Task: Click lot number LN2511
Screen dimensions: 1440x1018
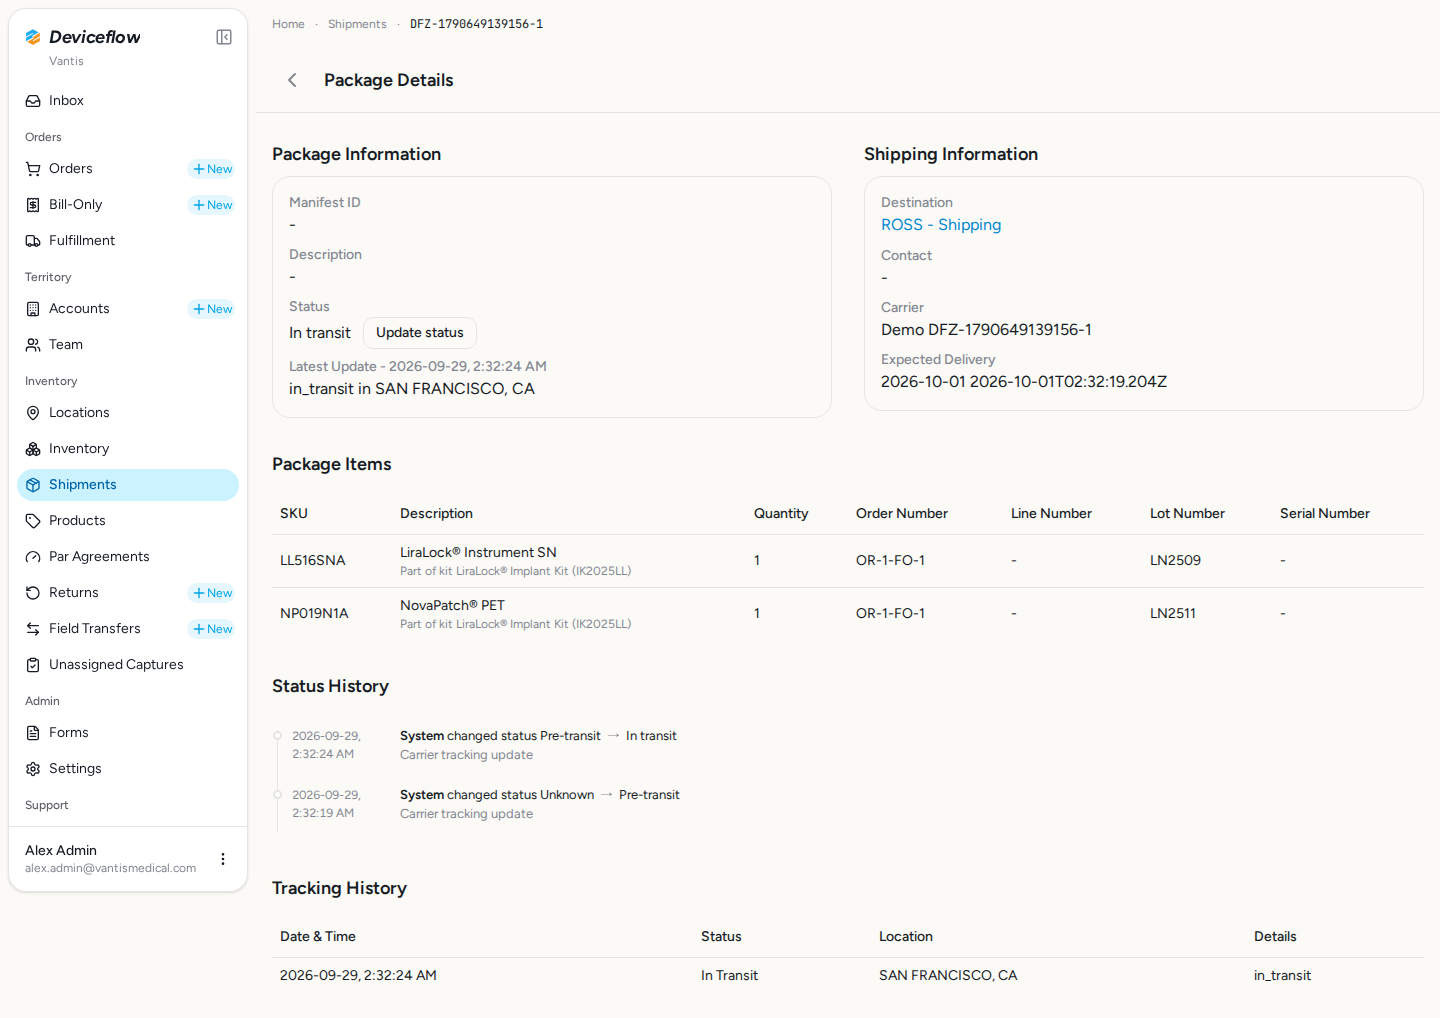Action: click(1173, 614)
